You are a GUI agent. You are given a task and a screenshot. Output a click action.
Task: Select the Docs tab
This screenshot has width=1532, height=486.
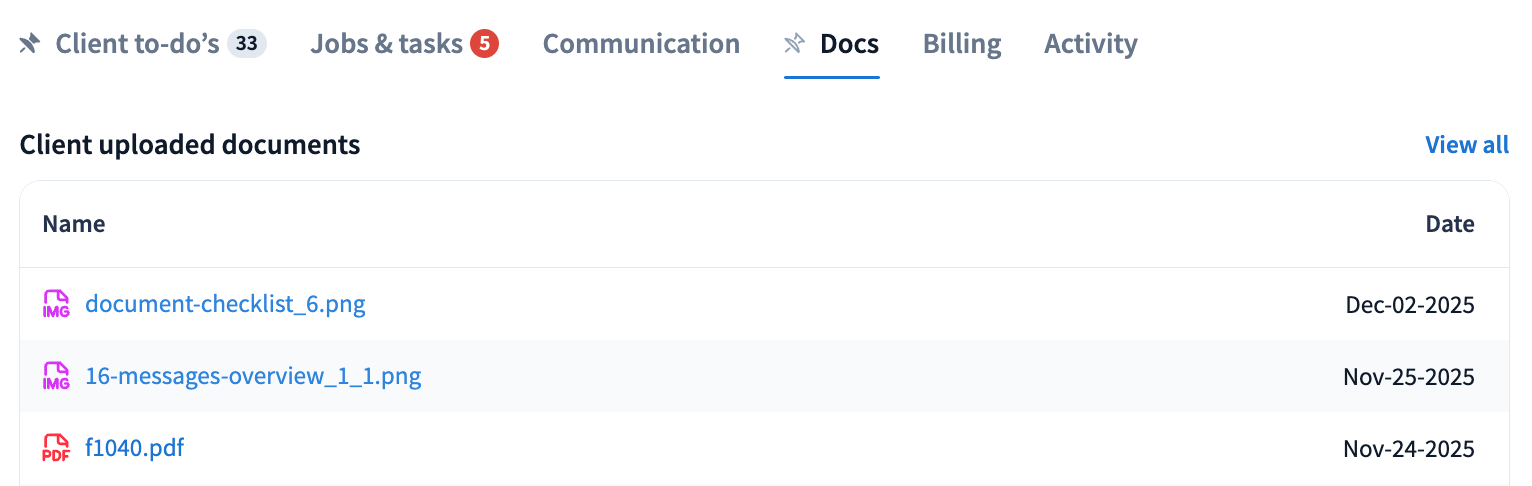click(x=849, y=44)
